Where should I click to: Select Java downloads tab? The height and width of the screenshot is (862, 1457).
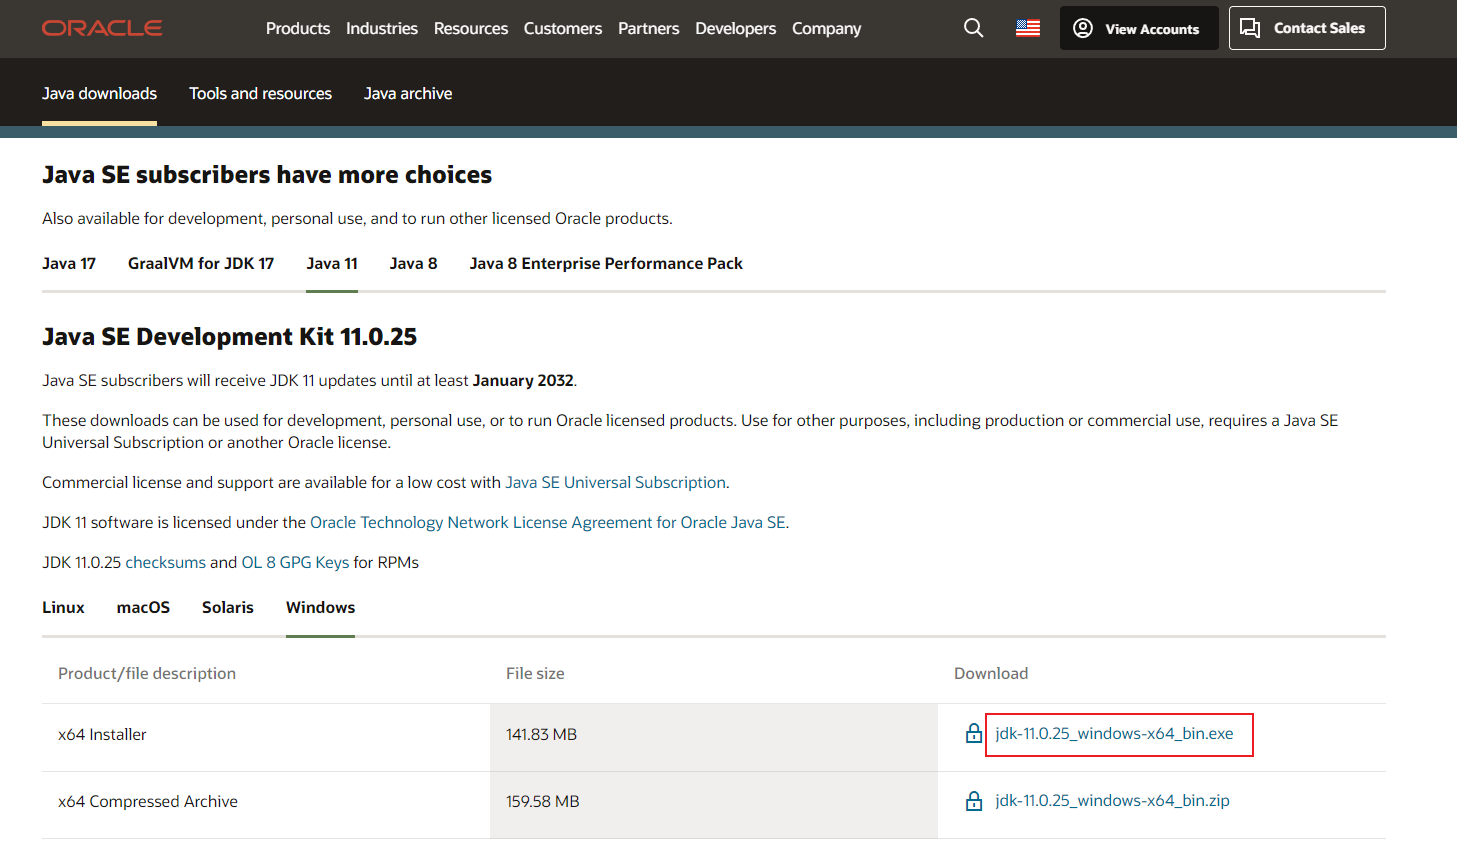[99, 93]
